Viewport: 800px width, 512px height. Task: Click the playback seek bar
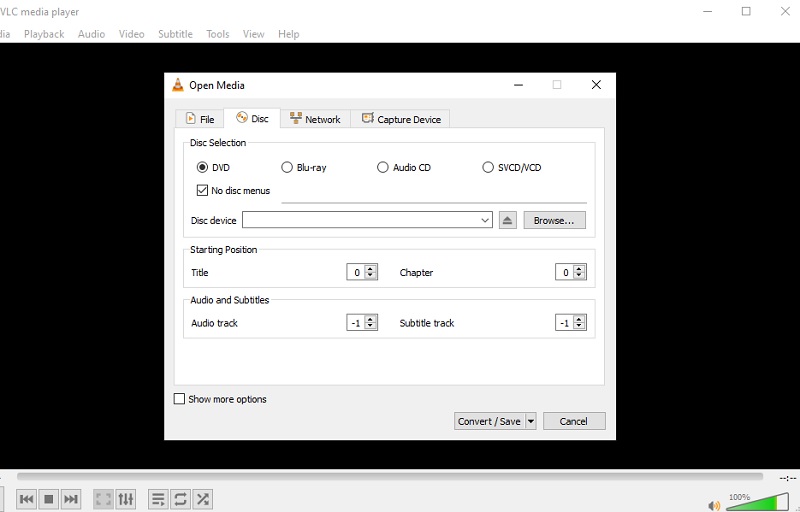tap(390, 476)
